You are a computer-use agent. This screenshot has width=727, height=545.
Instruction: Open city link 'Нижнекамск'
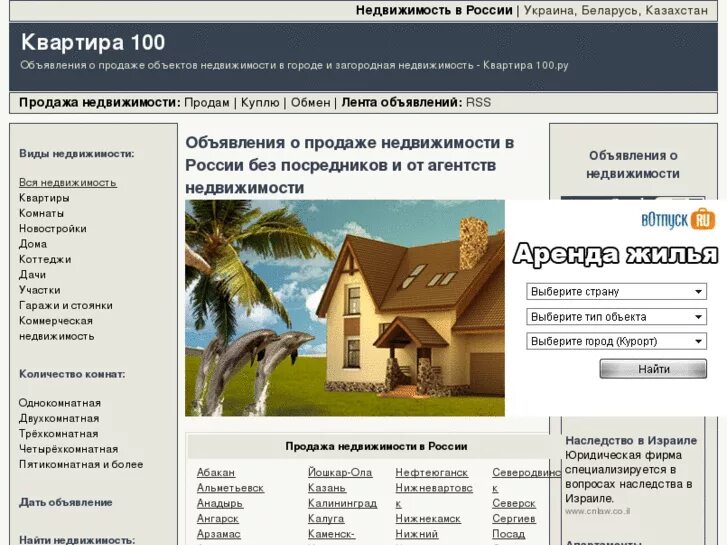(x=428, y=519)
